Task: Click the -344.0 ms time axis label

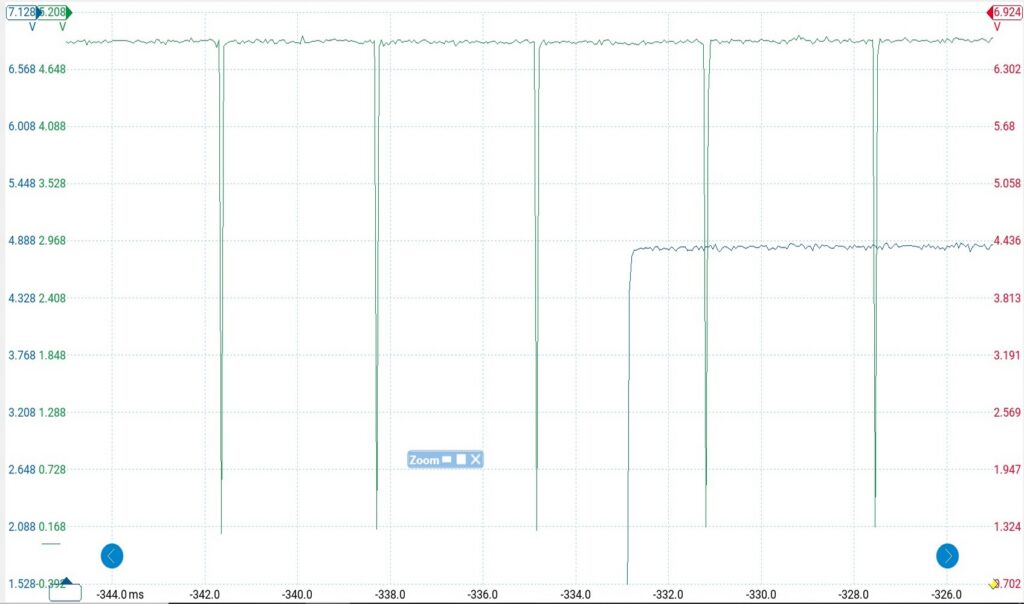Action: click(119, 594)
